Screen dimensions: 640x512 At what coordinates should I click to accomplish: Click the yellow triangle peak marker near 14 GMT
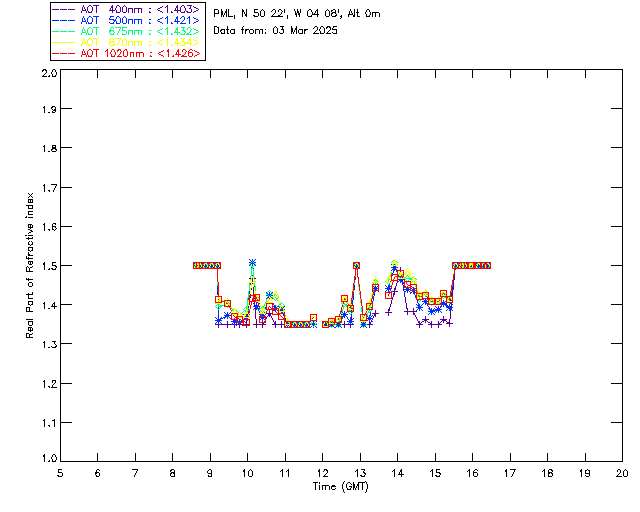coord(394,263)
